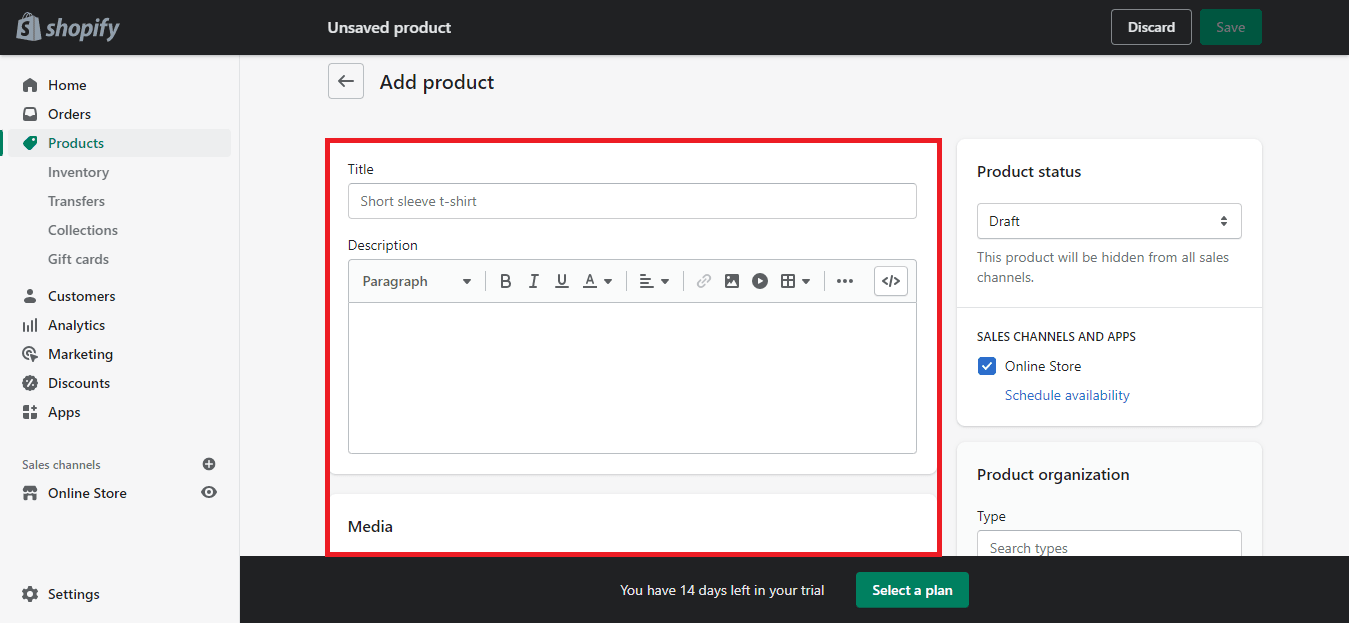Change product status from Draft
Screen dimensions: 1349x623
1108,220
